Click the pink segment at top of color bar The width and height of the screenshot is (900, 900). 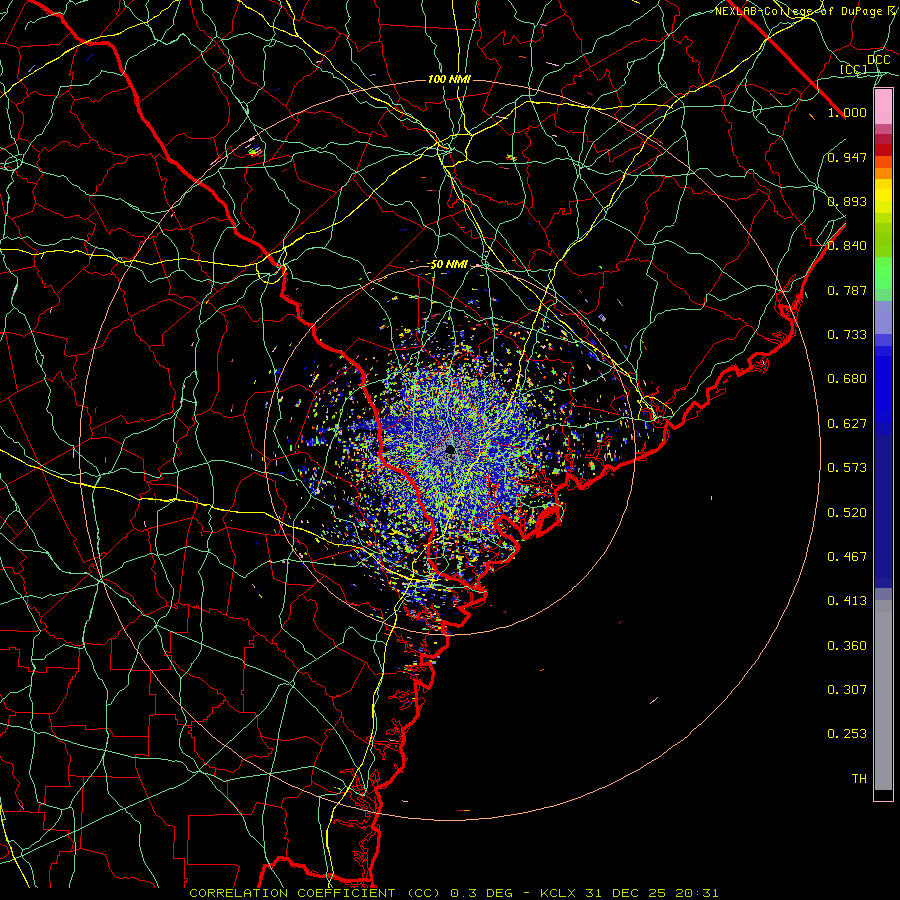(x=883, y=107)
